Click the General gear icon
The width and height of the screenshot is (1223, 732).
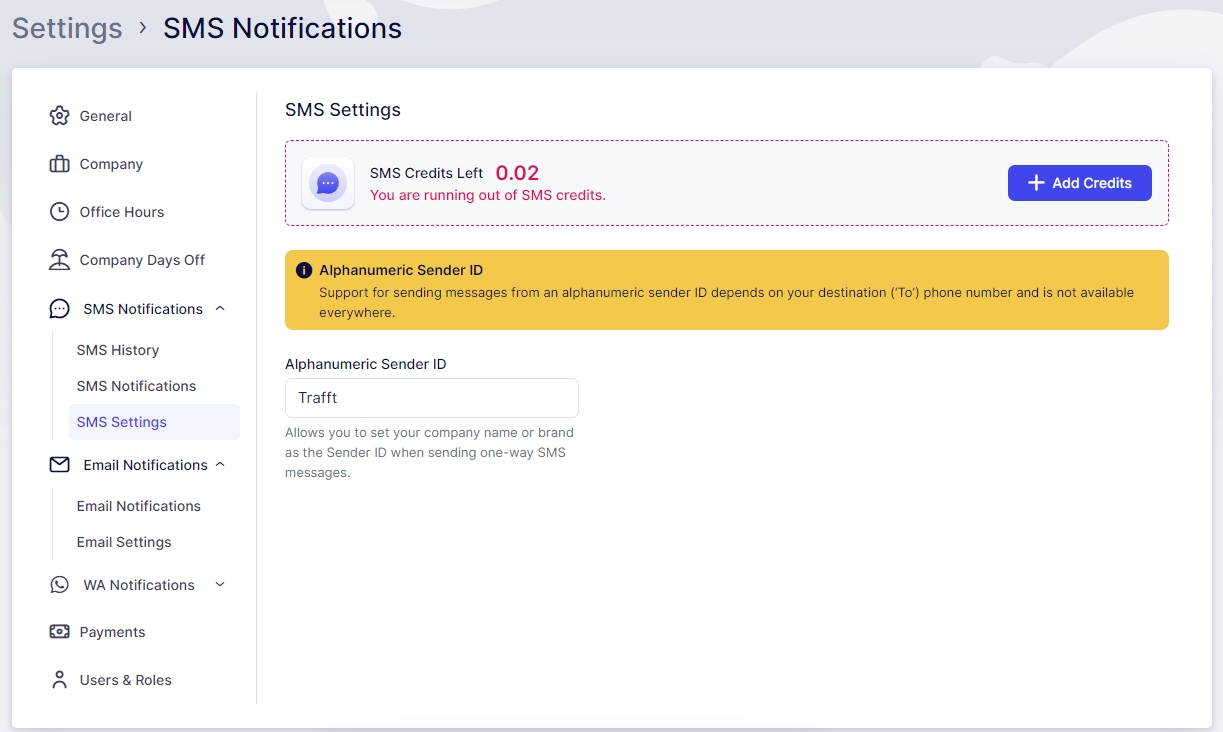coord(60,116)
